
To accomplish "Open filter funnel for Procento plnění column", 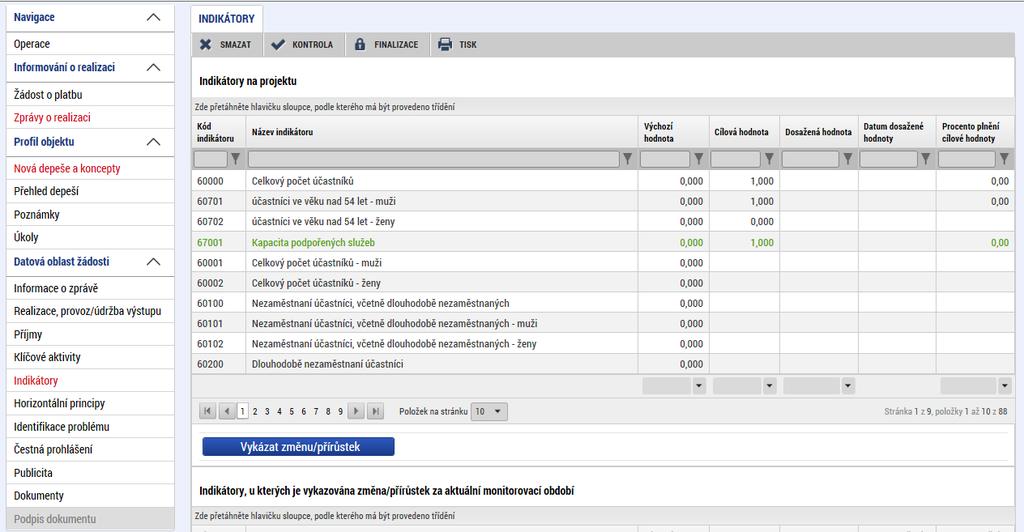I will [x=1004, y=159].
